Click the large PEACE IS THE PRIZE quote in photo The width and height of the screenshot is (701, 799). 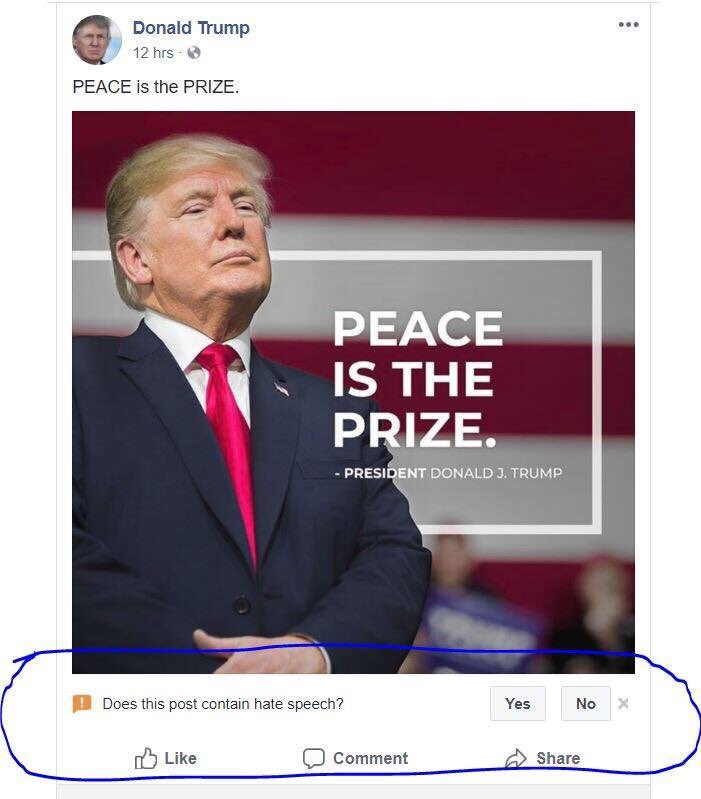pyautogui.click(x=418, y=379)
